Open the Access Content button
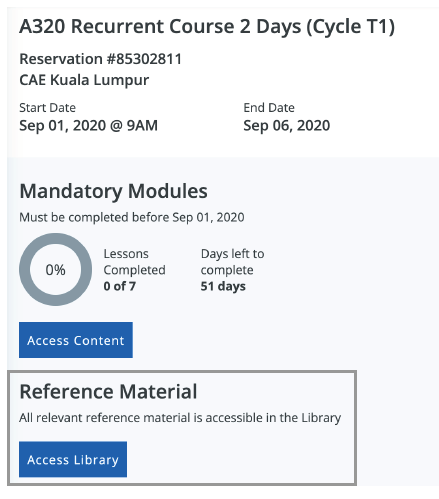Screen dimensions: 439x499 click(76, 340)
